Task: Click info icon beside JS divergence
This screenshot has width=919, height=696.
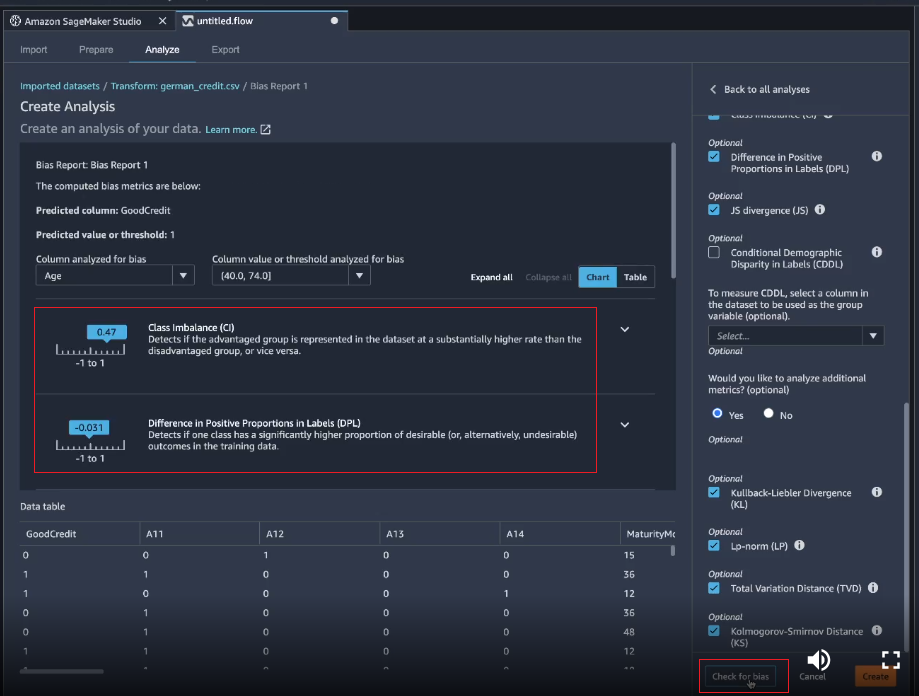Action: [x=820, y=210]
